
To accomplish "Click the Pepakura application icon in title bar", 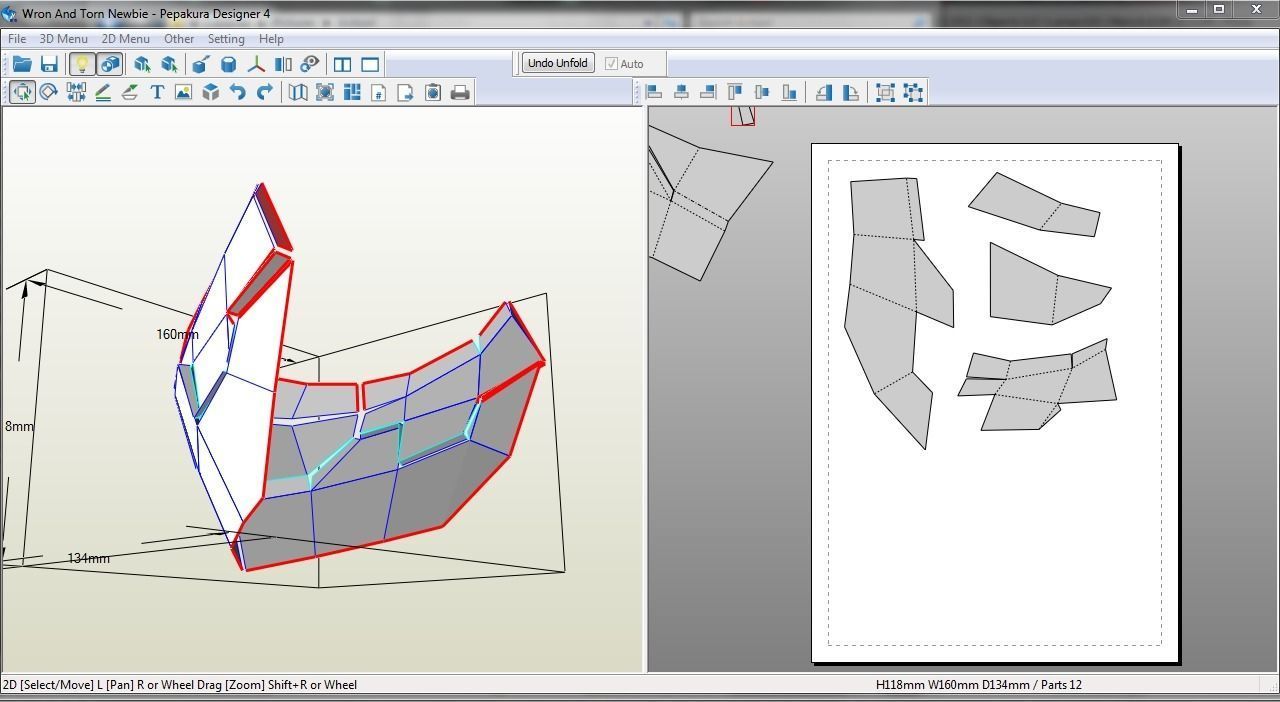I will (x=10, y=13).
